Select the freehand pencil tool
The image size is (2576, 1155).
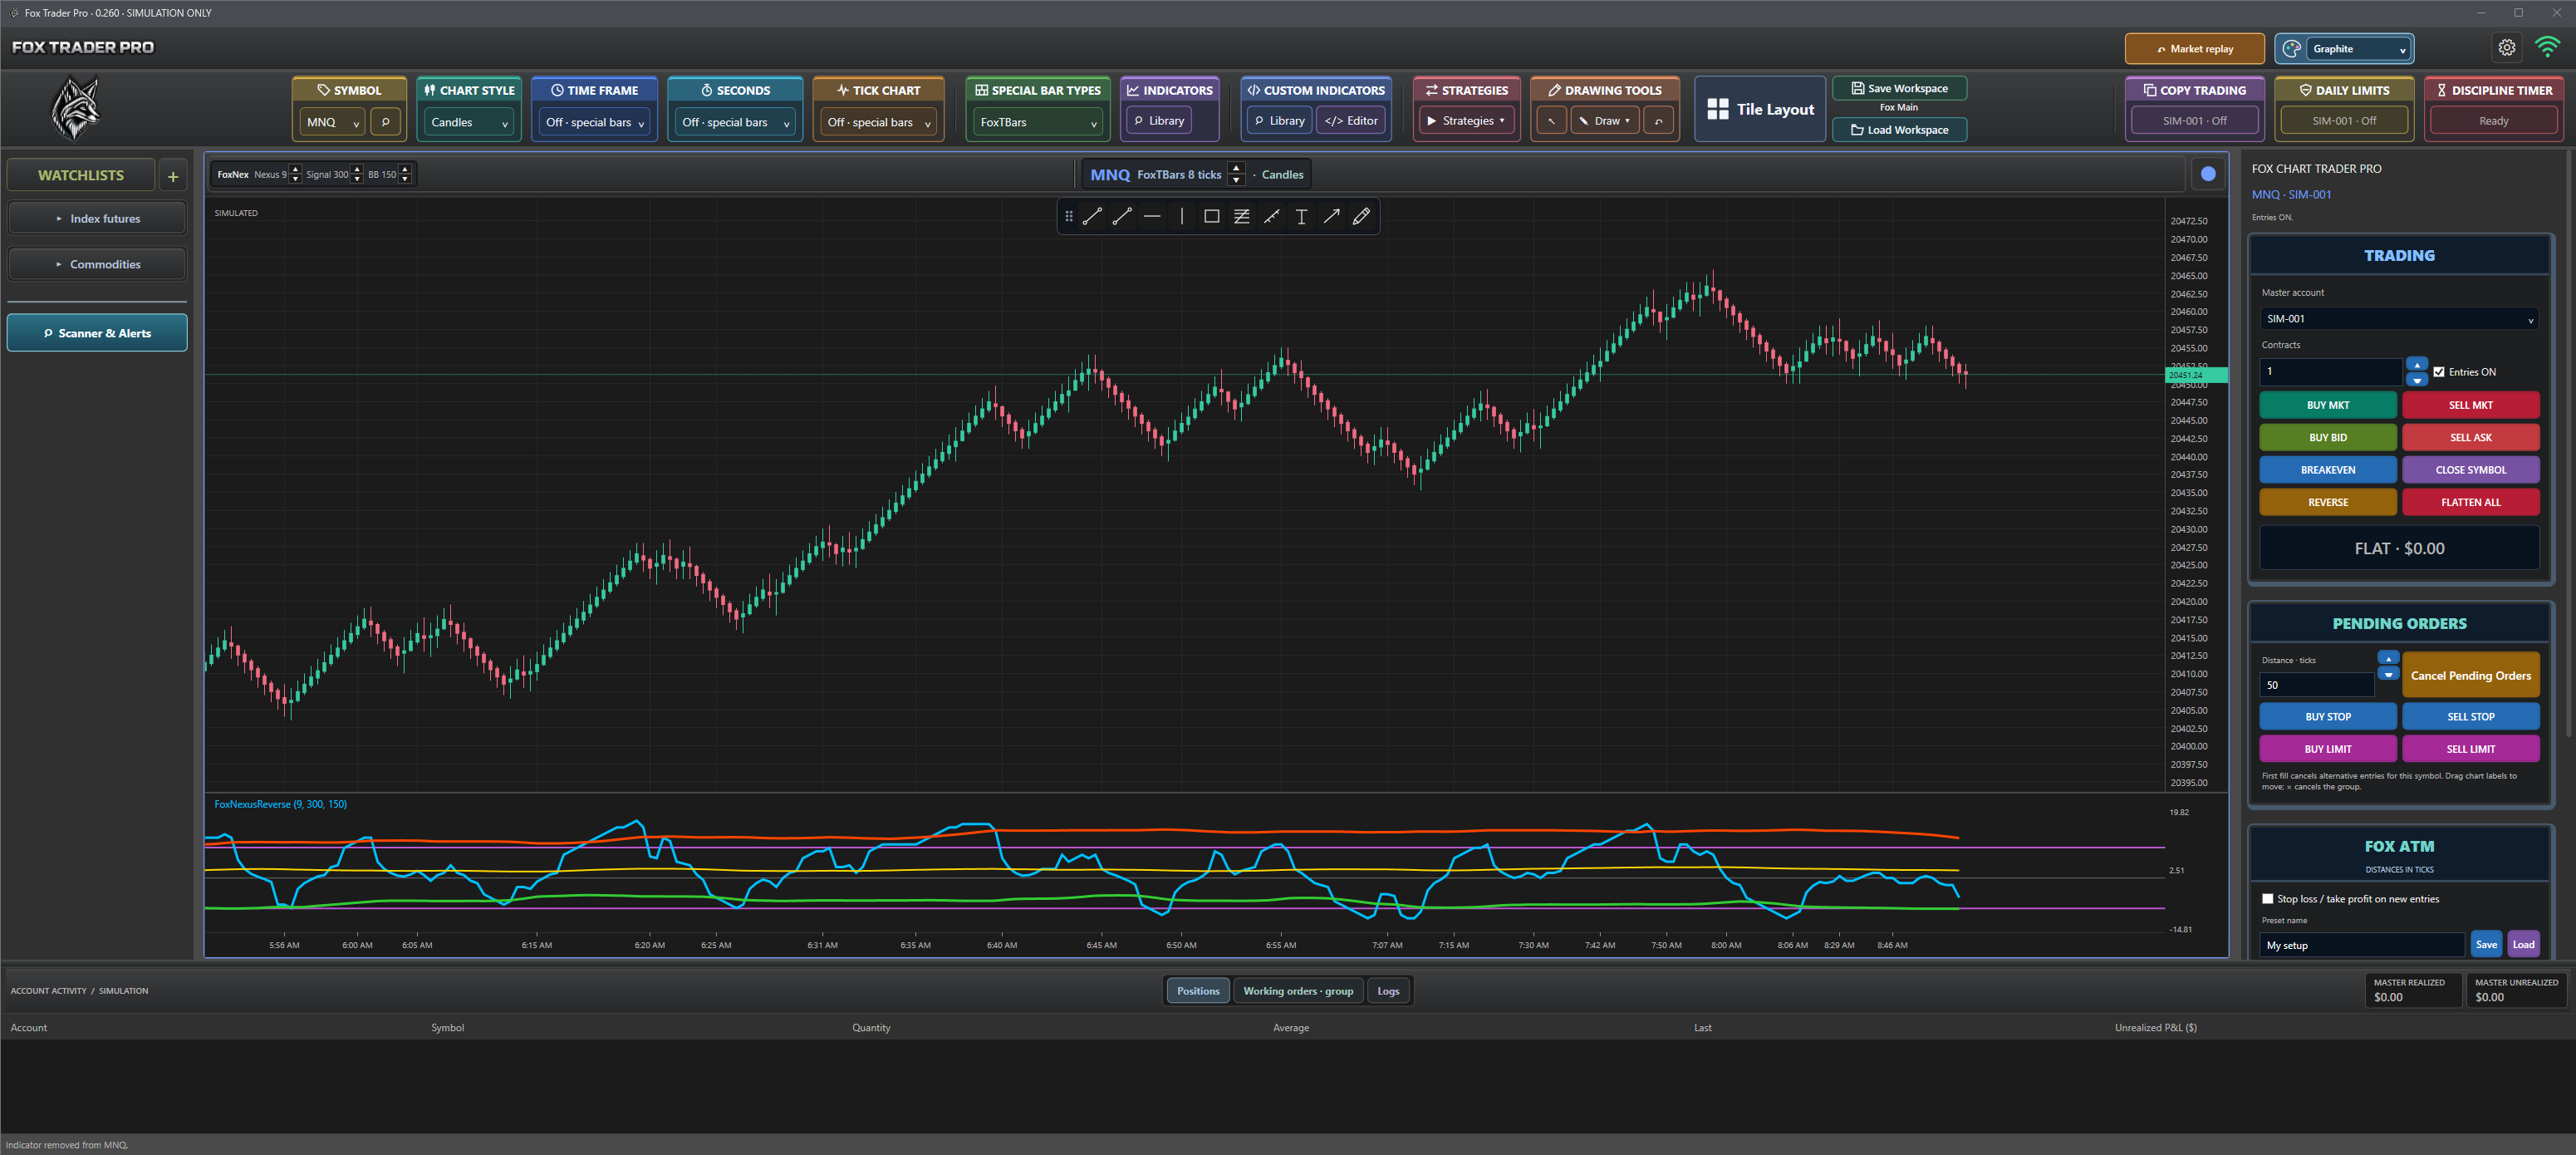pos(1361,216)
